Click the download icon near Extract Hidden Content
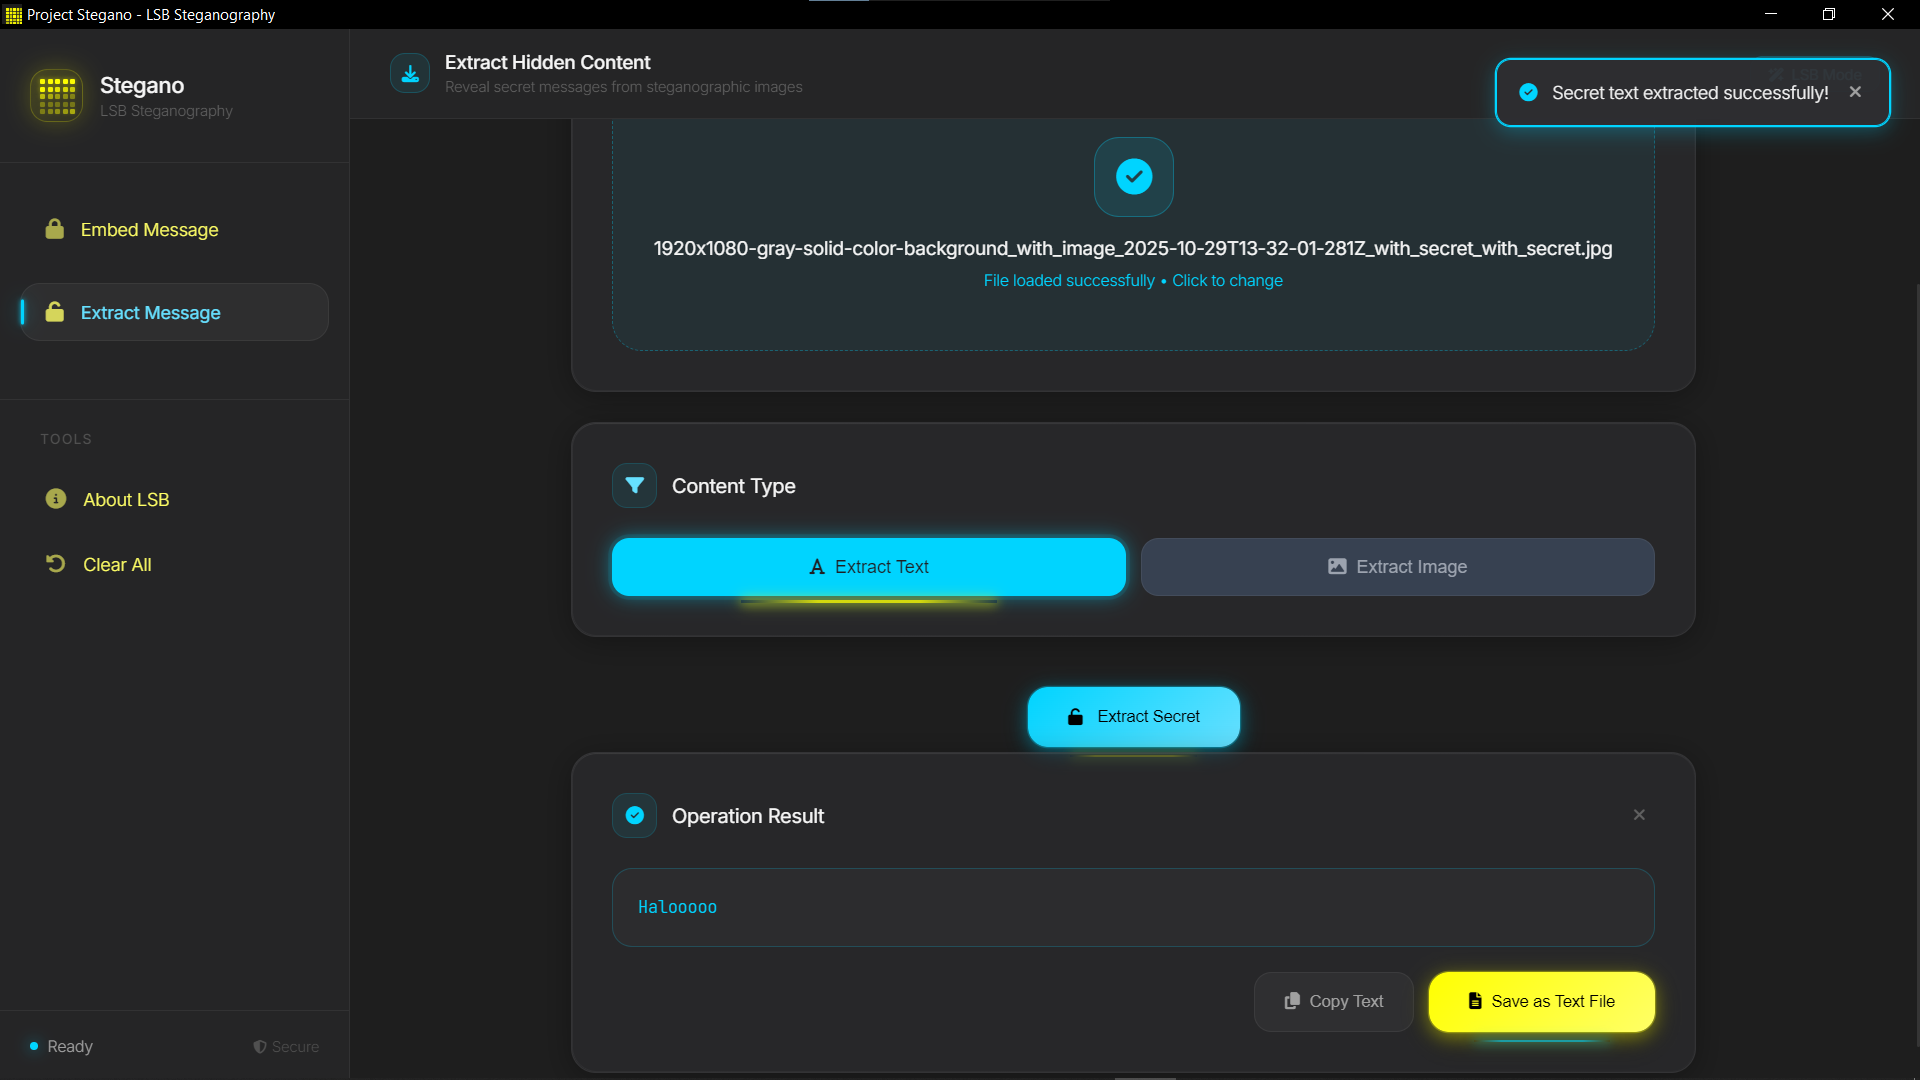 [x=410, y=72]
